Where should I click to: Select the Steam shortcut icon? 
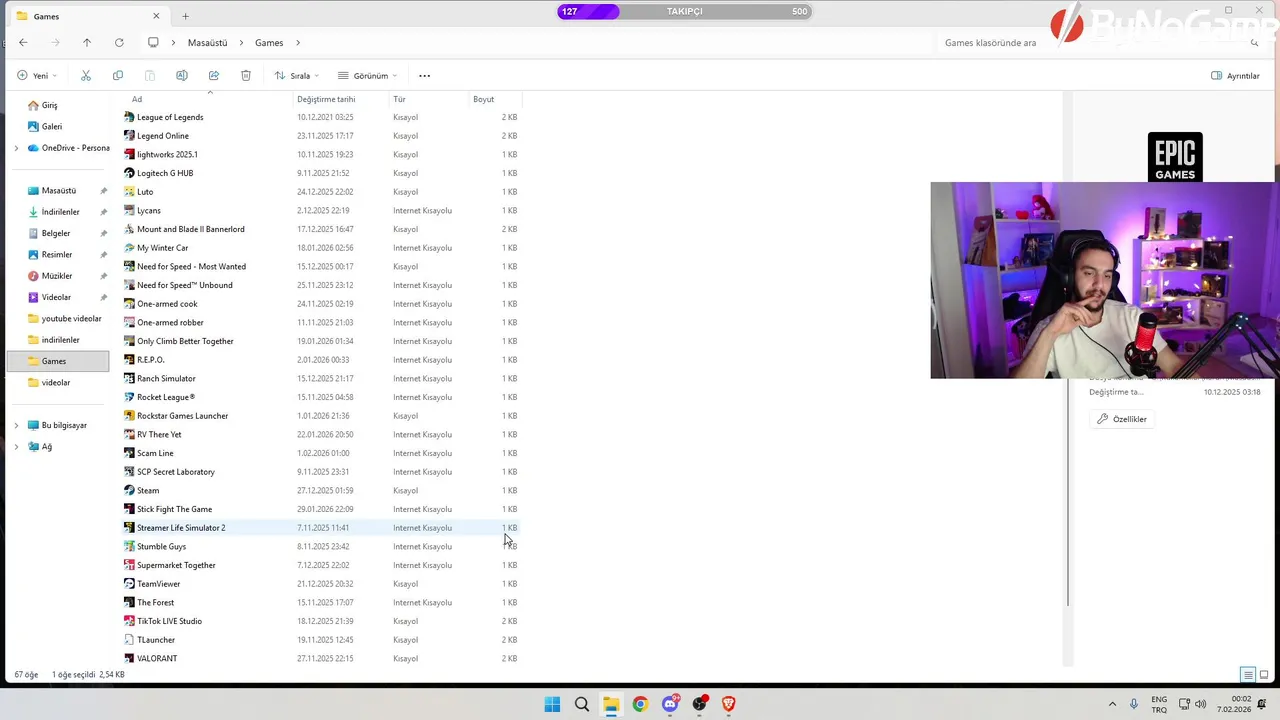(129, 490)
